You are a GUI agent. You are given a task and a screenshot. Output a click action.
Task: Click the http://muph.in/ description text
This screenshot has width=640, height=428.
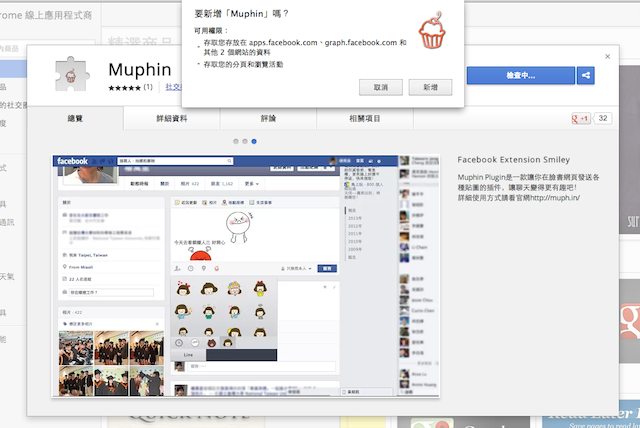(x=555, y=198)
